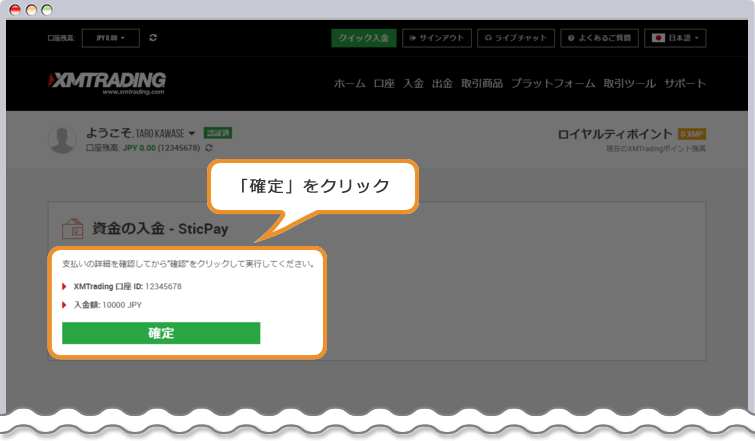Click the 0 XMP points badge
This screenshot has width=755, height=441.
pos(692,134)
